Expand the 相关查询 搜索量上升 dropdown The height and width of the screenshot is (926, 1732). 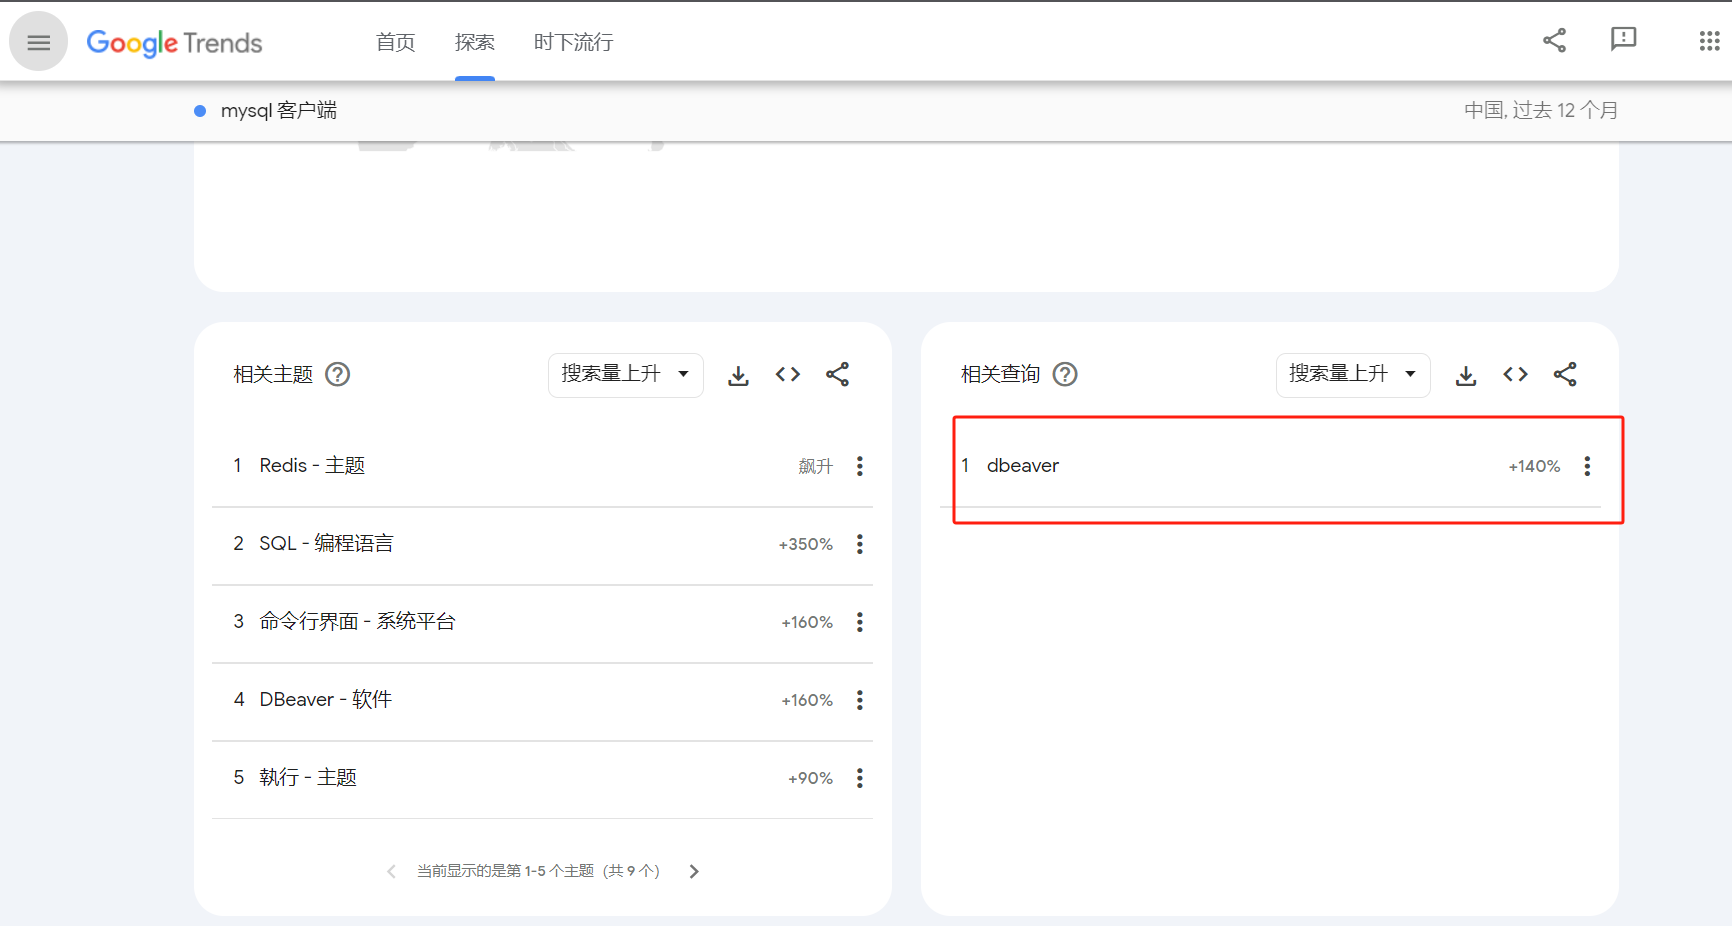(1353, 374)
